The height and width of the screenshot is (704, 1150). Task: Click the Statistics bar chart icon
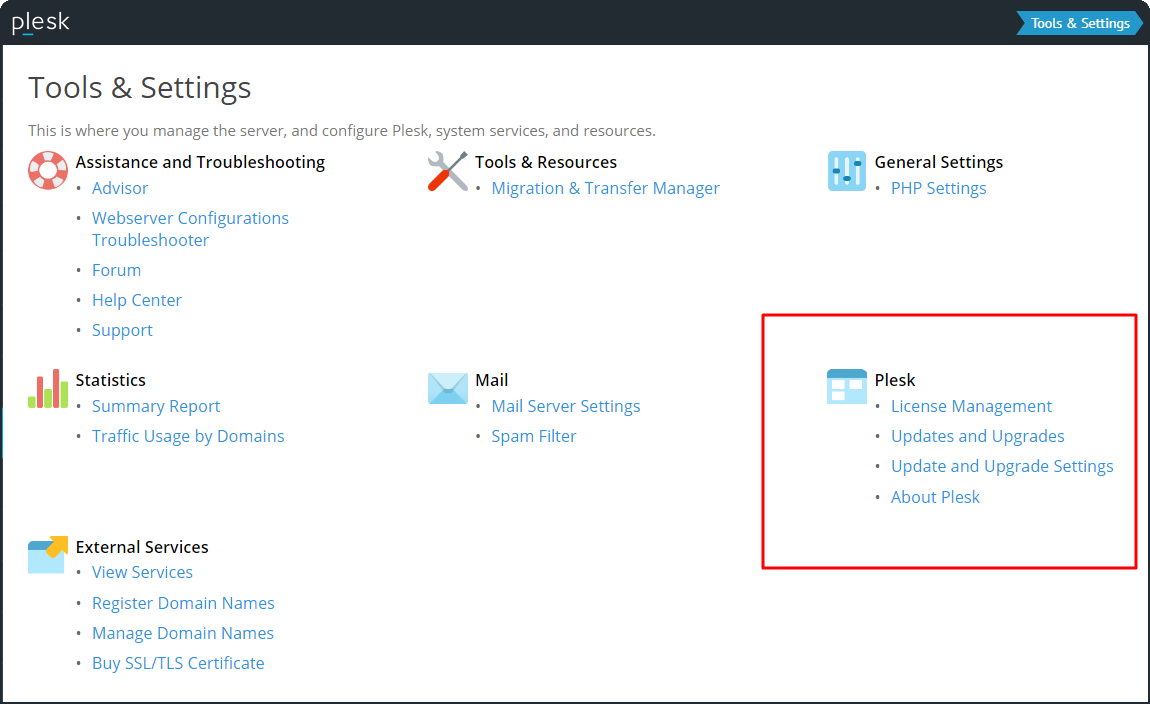tap(48, 389)
